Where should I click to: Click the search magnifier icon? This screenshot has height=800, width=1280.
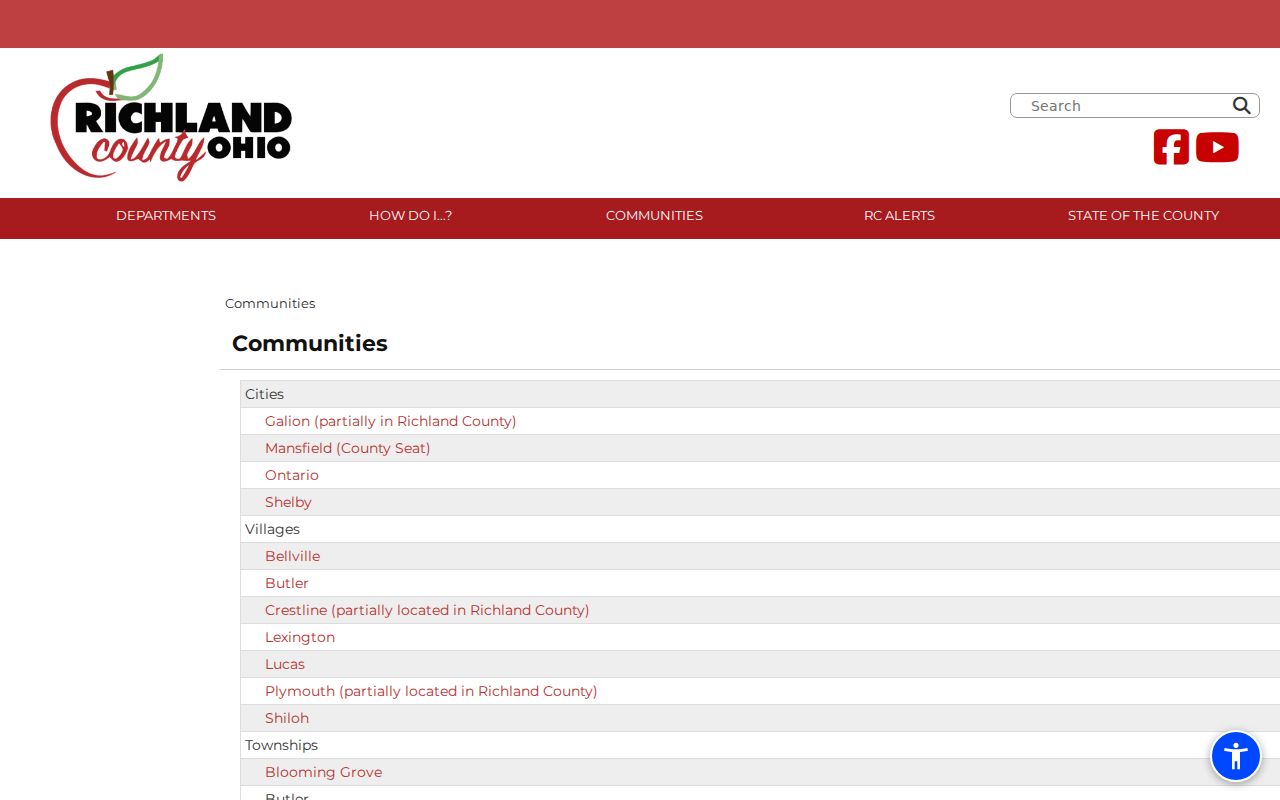pyautogui.click(x=1241, y=105)
